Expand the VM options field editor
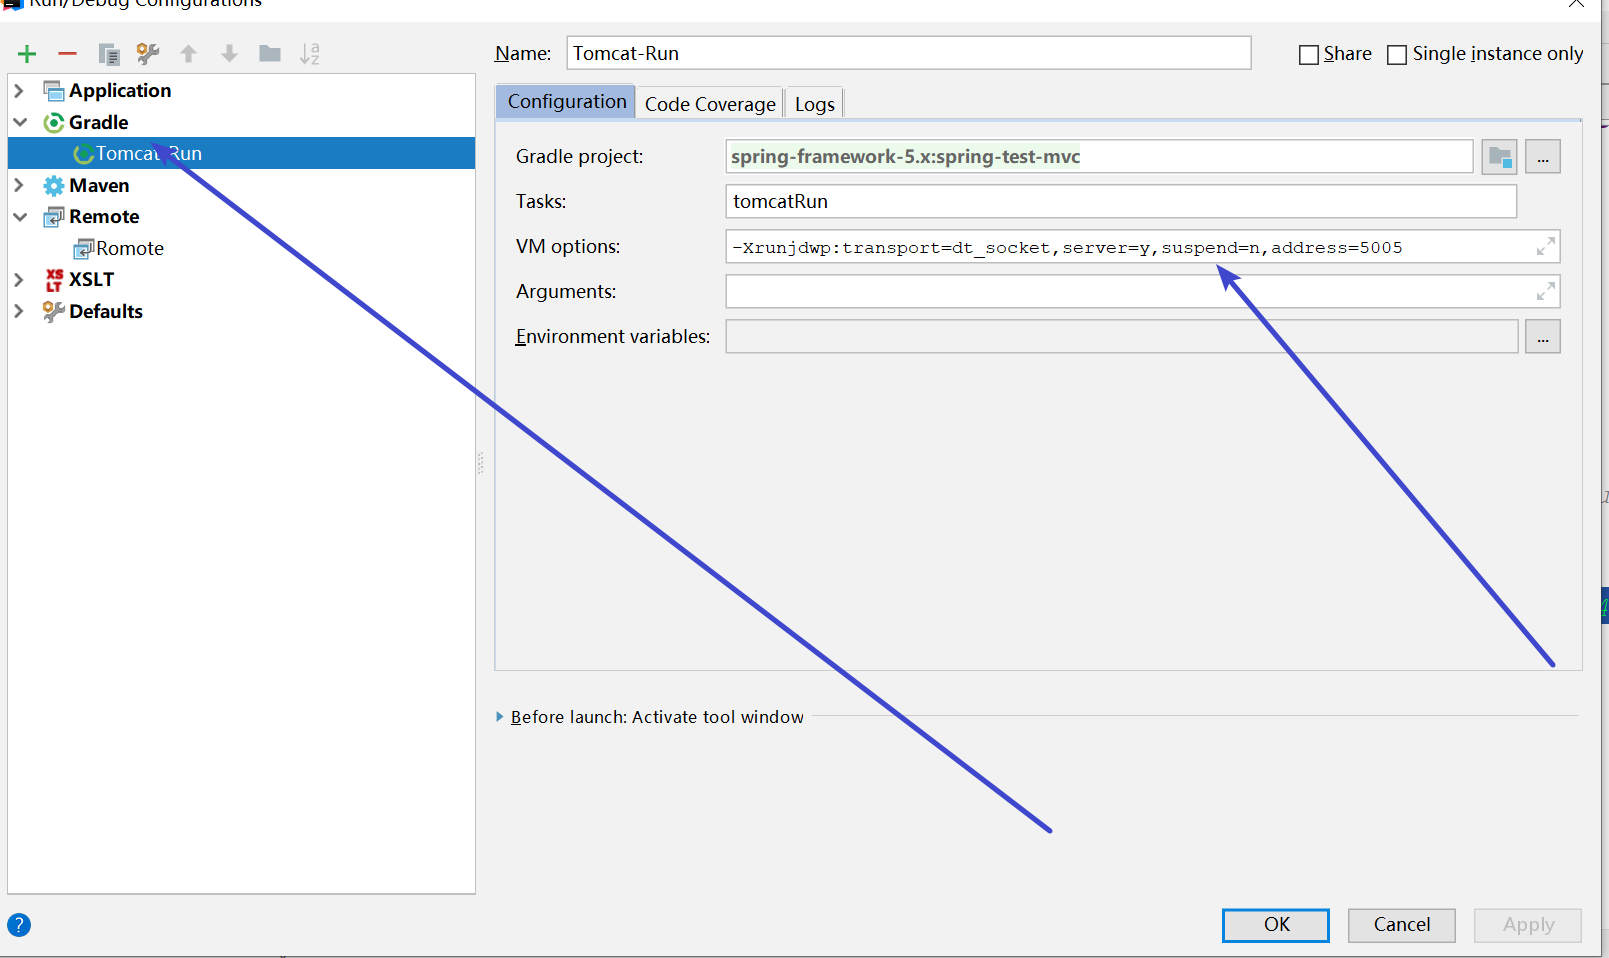Viewport: 1609px width, 958px height. click(x=1545, y=246)
